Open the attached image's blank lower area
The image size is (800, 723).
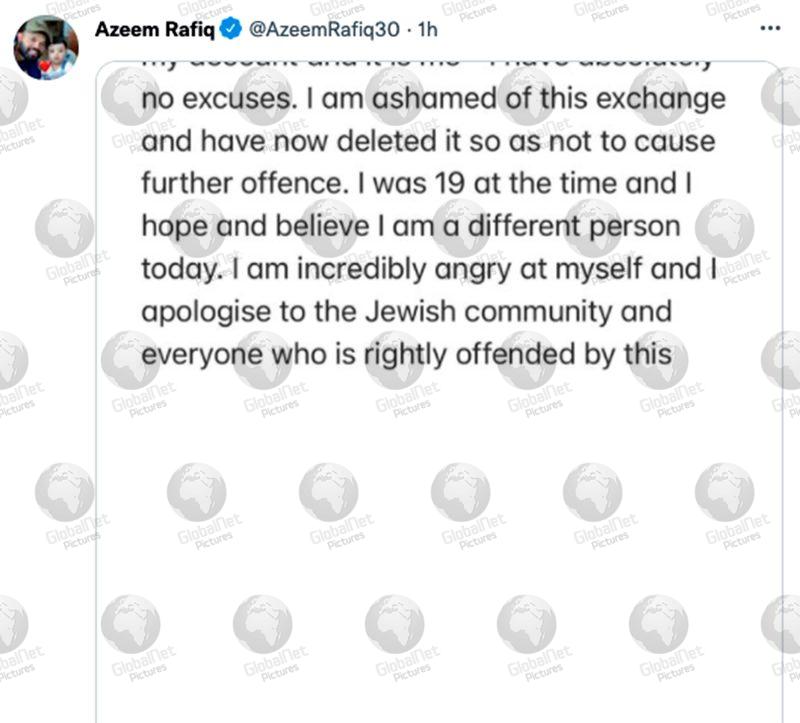click(x=439, y=551)
